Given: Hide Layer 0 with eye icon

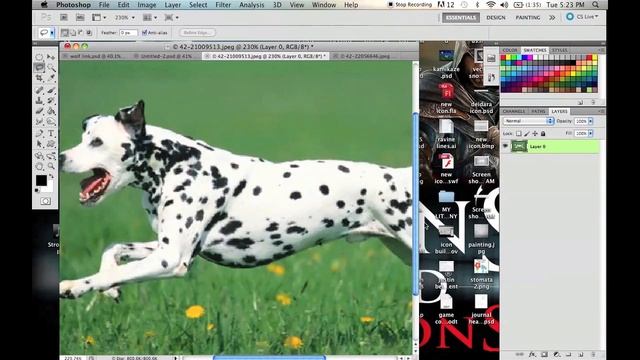Looking at the screenshot, I should point(505,146).
